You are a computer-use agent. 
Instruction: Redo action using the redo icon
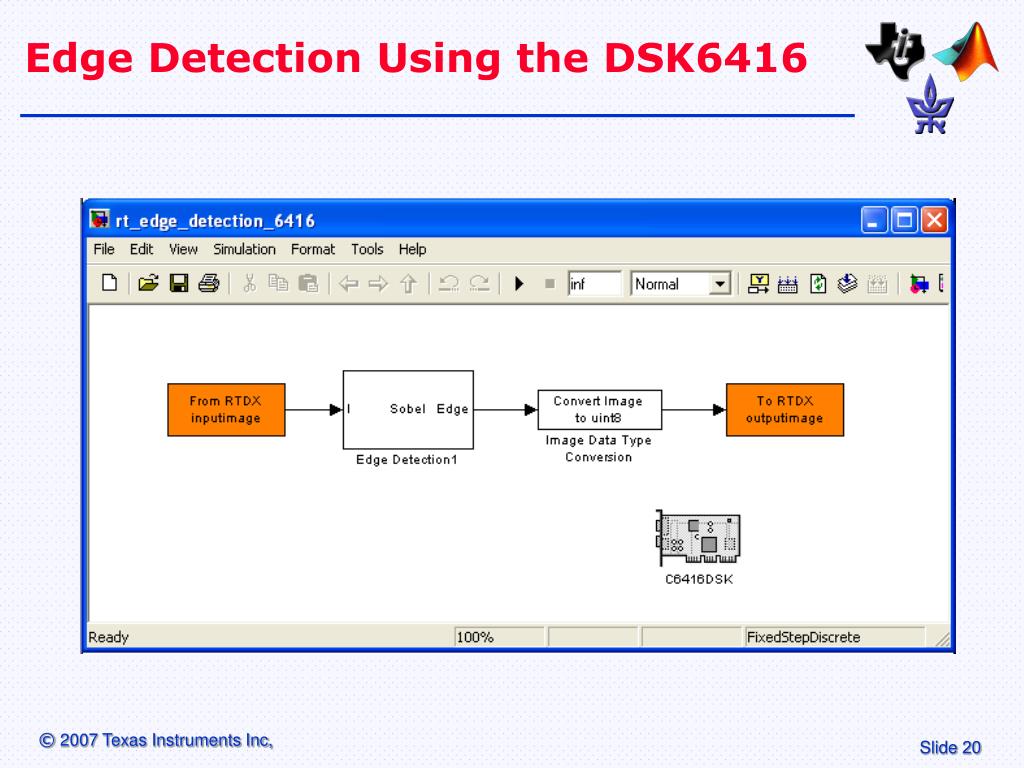pyautogui.click(x=479, y=283)
